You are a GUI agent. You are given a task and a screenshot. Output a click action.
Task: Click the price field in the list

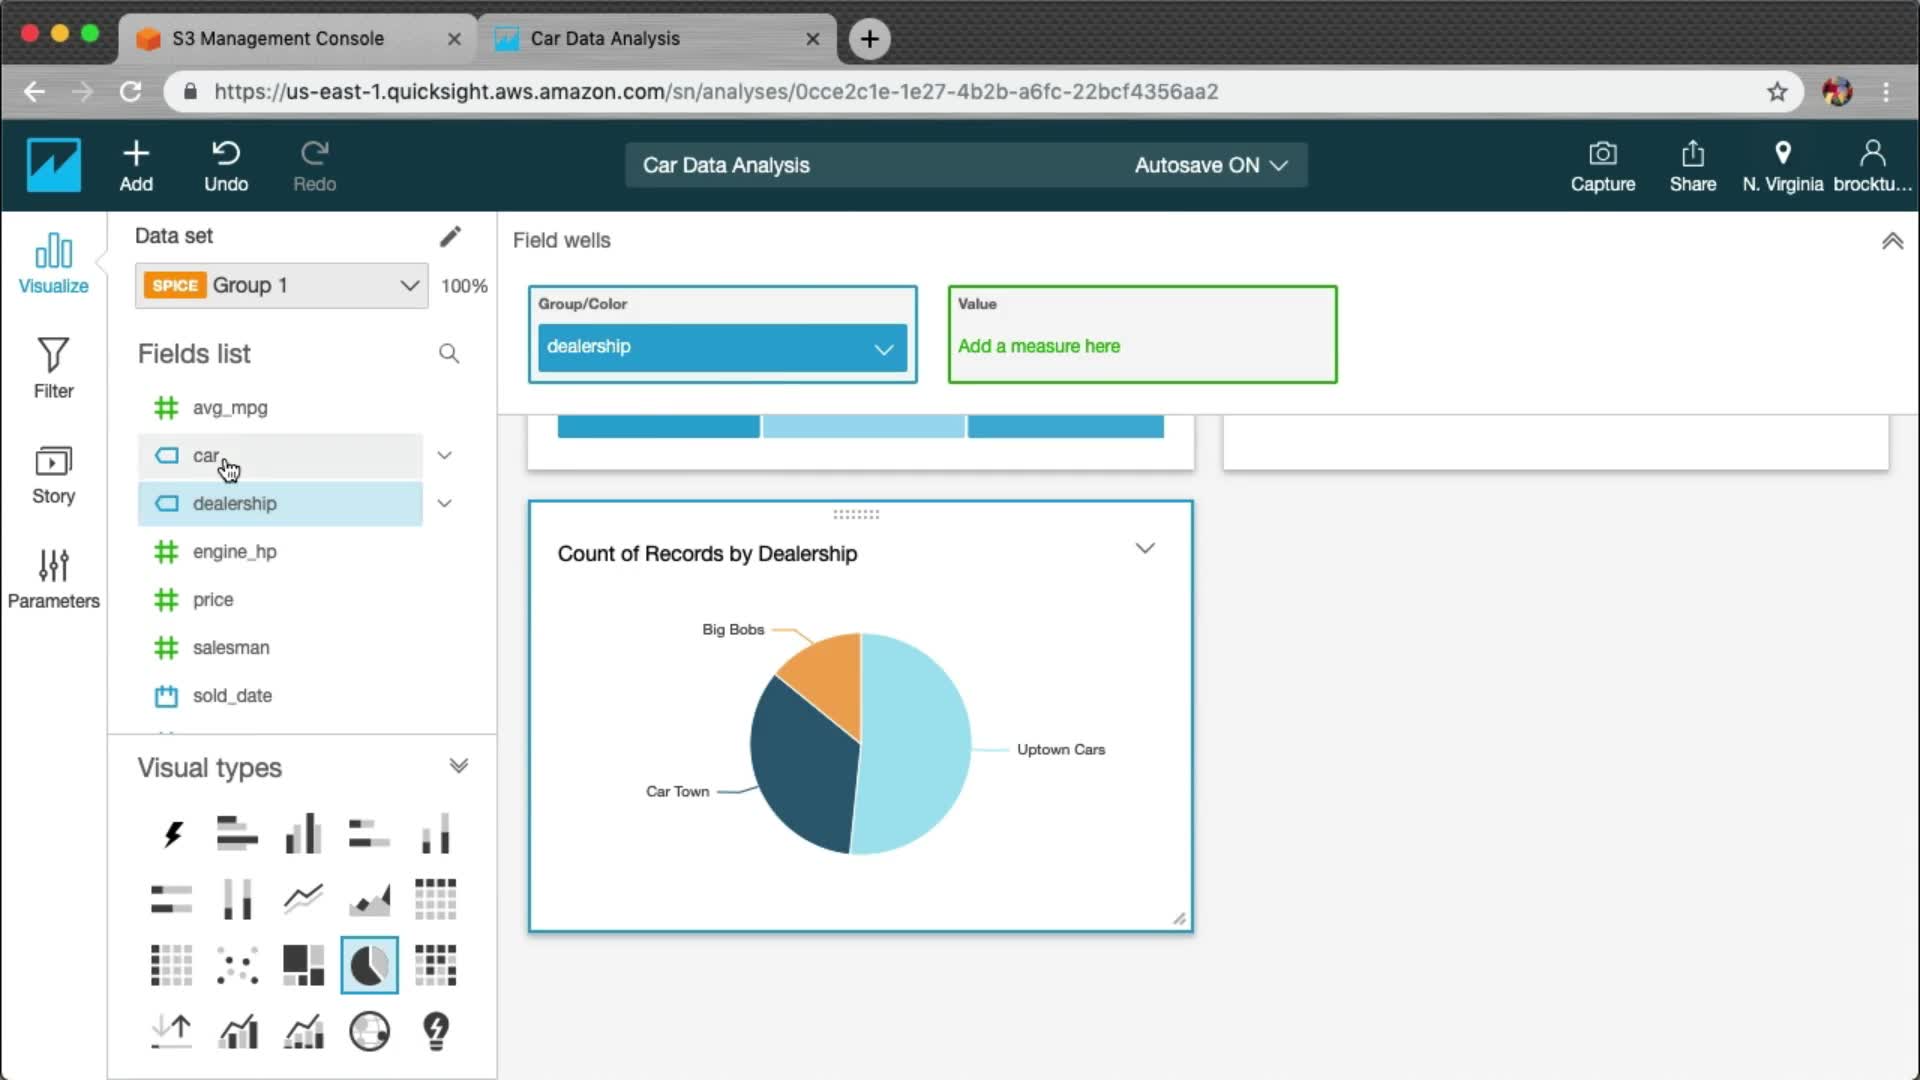click(213, 600)
